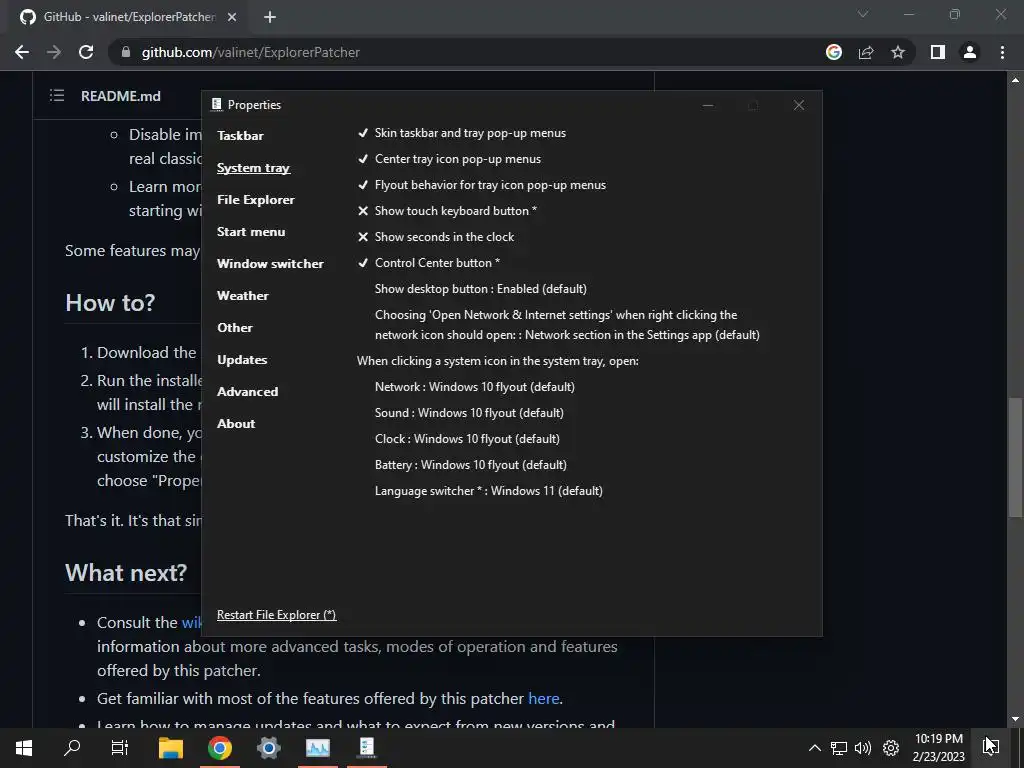Open taskbar Search icon
Viewport: 1024px width, 768px height.
72,748
